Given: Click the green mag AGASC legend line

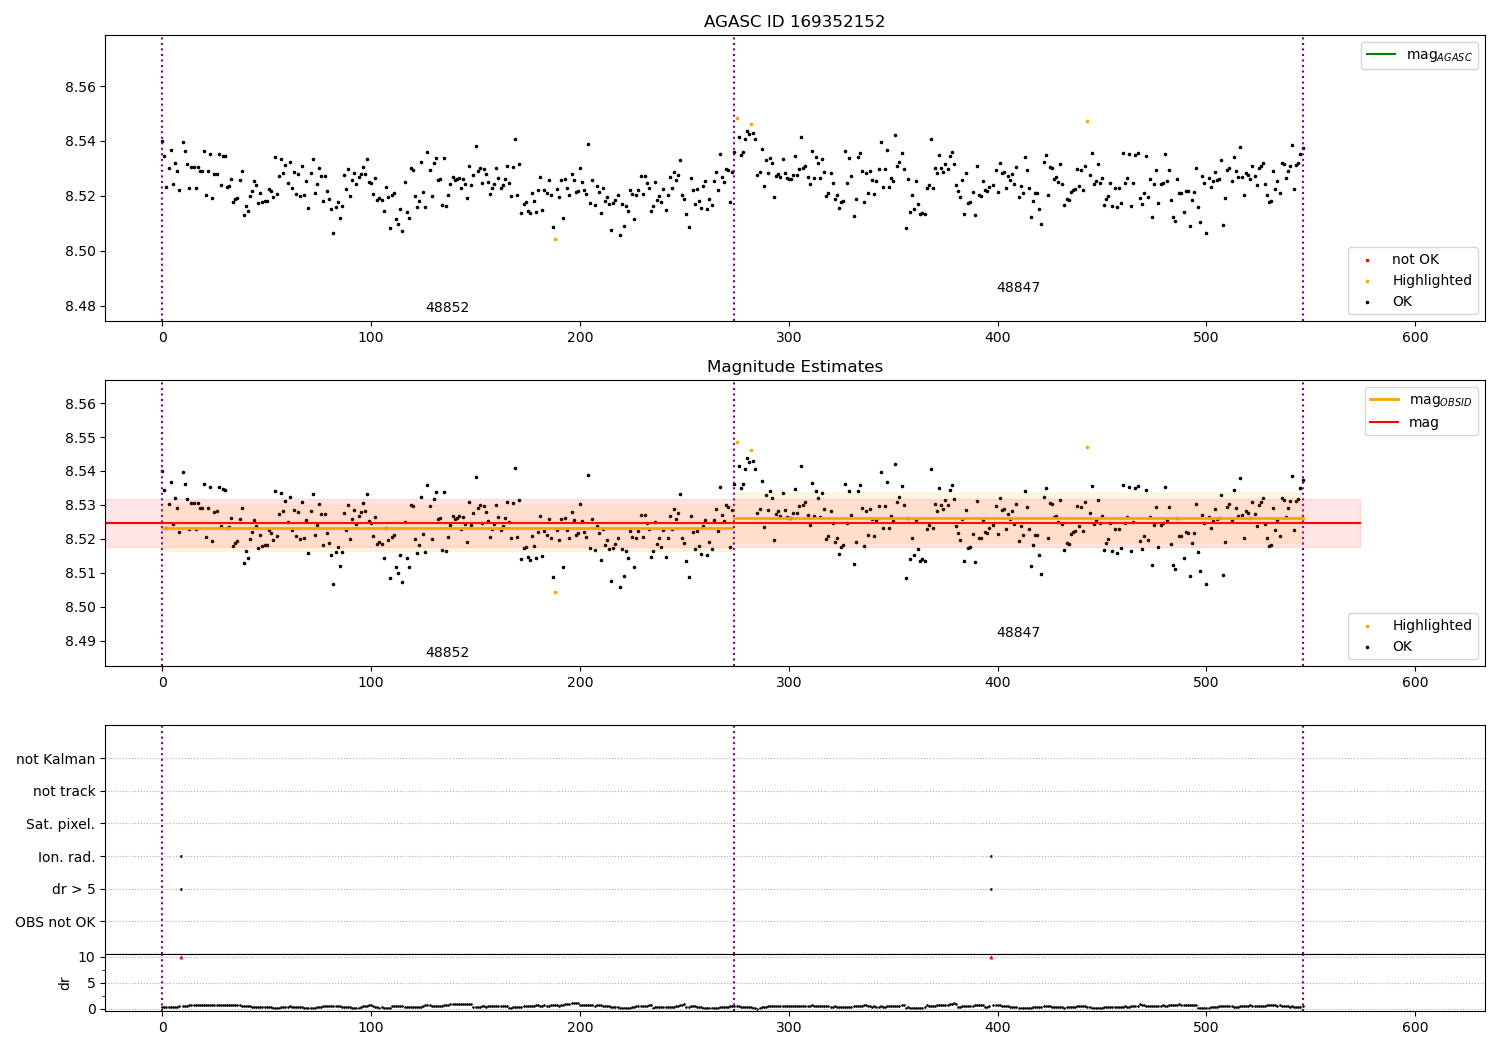Looking at the screenshot, I should (x=1381, y=55).
